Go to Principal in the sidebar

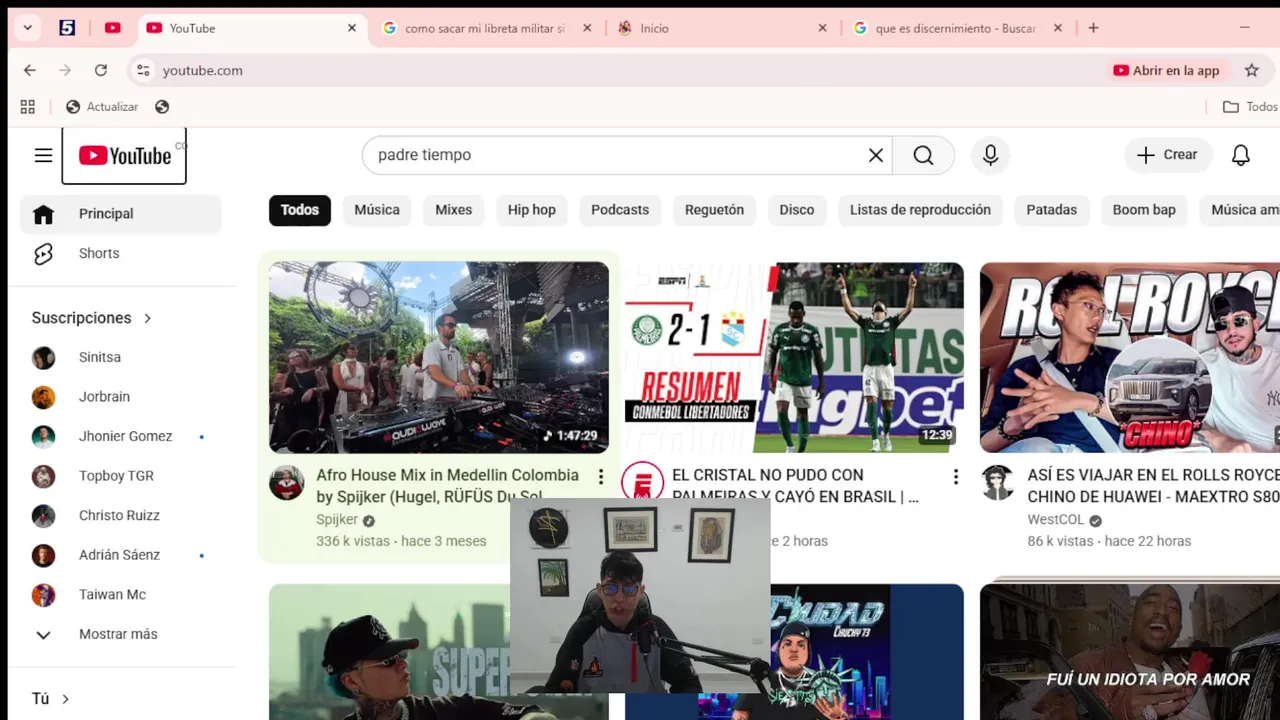point(120,214)
